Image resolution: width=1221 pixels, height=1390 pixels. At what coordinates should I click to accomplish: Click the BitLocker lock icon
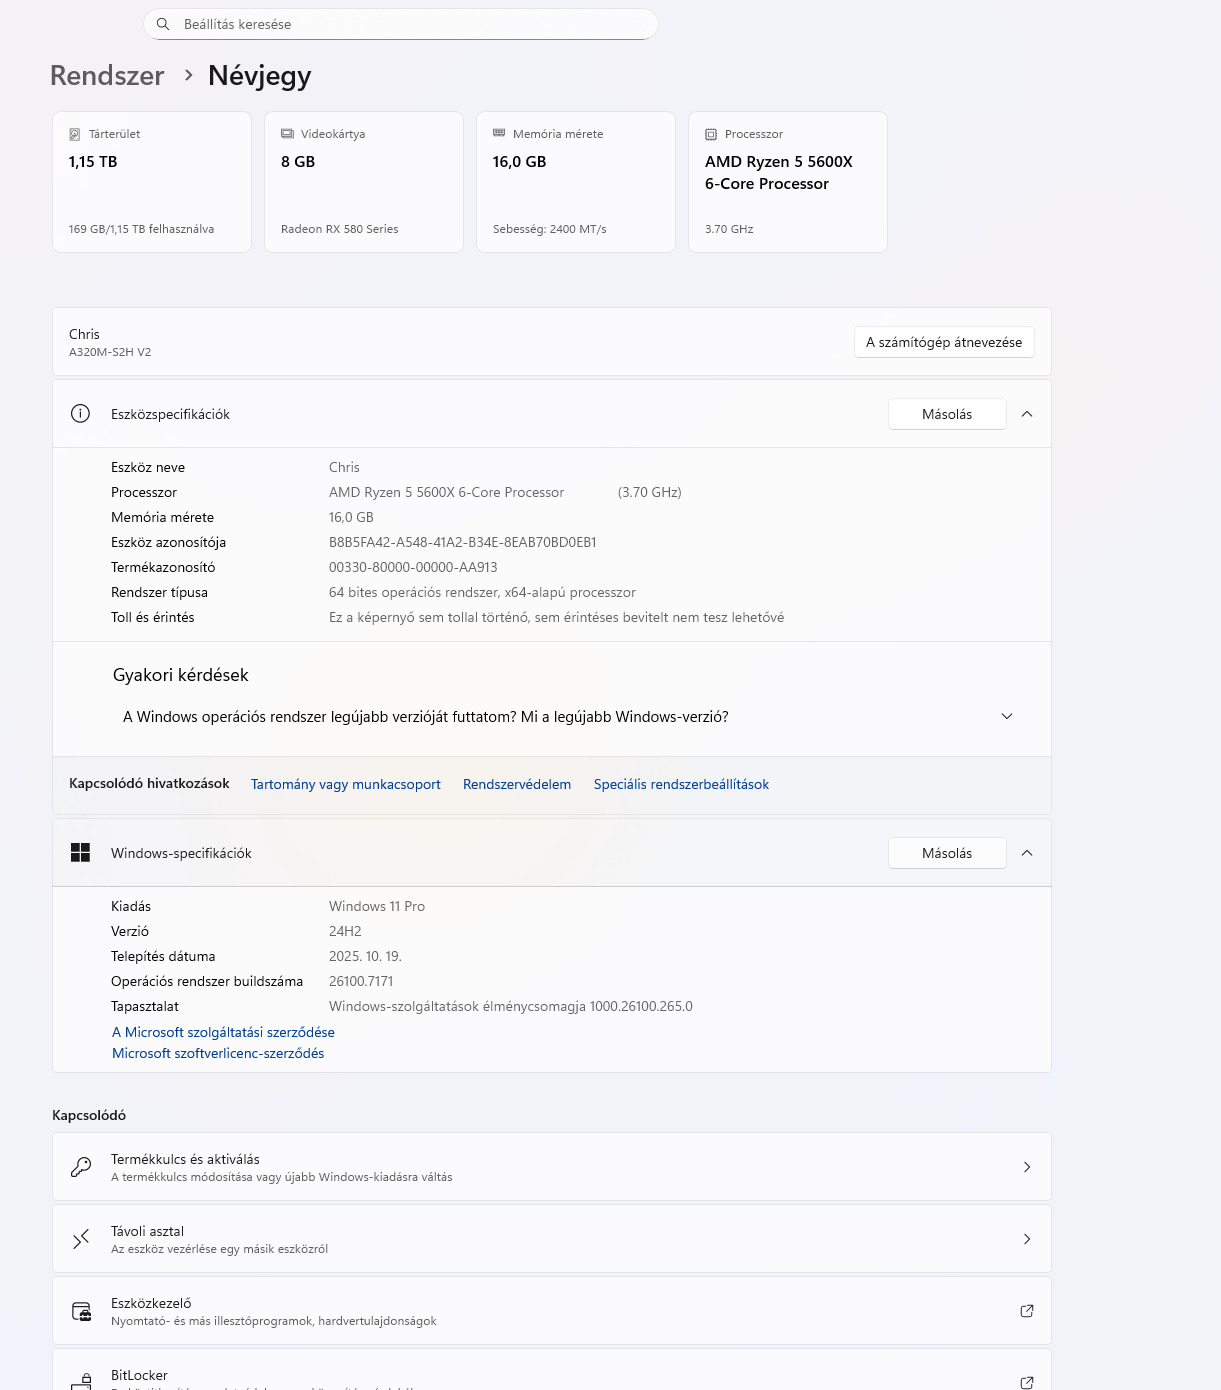(82, 1381)
